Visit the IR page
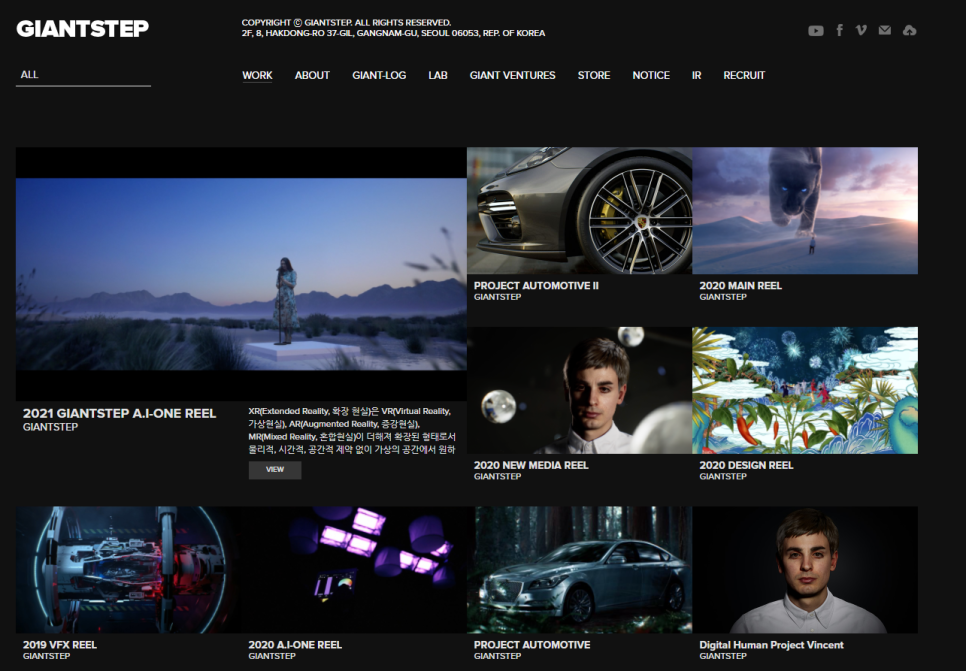Screen dimensions: 966x671 pyautogui.click(x=696, y=75)
